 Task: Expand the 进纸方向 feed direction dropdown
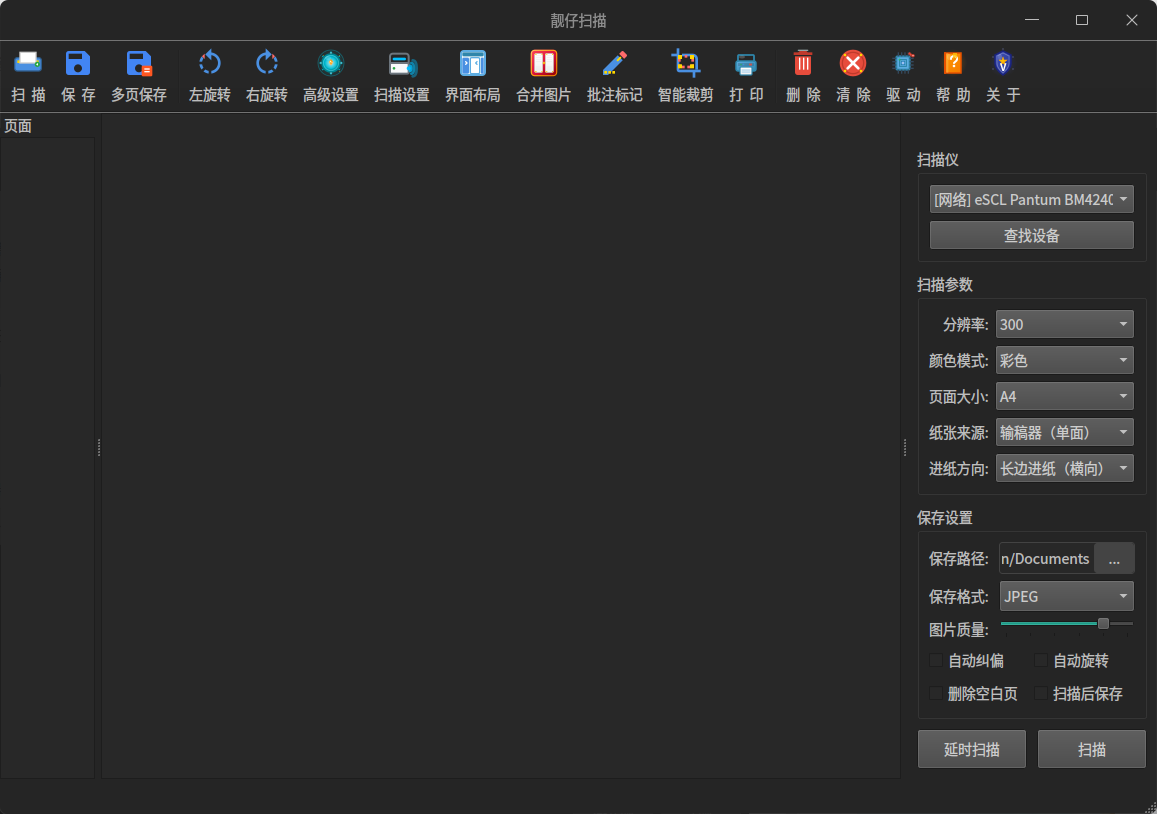pos(1065,469)
